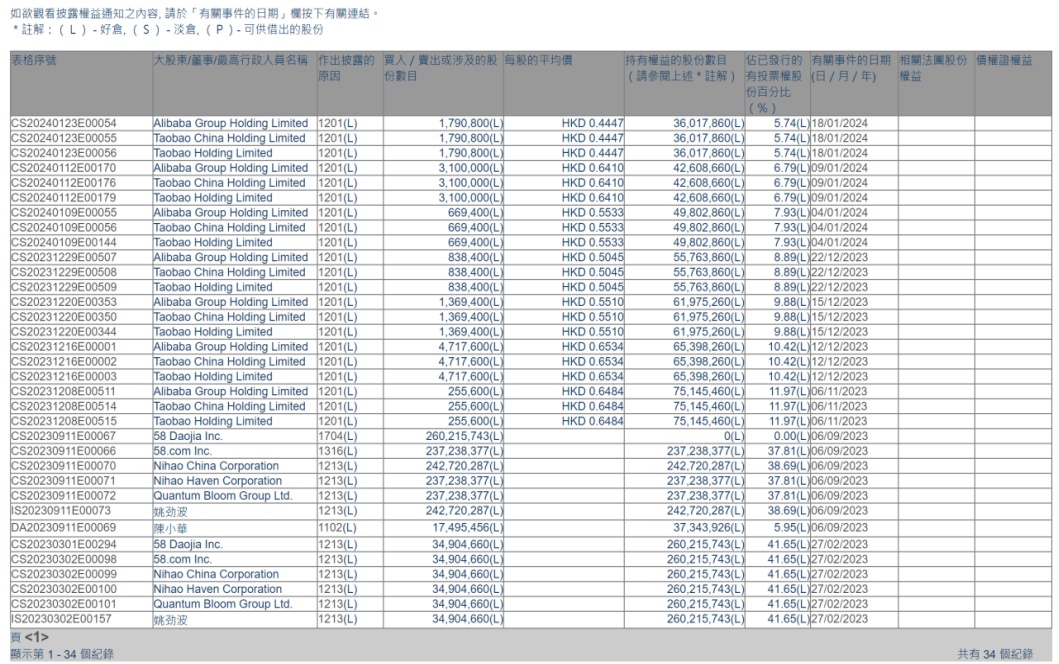The width and height of the screenshot is (1059, 664).
Task: Click Alibaba Group Holding Limited in row CS20240123E00054
Action: (x=230, y=123)
